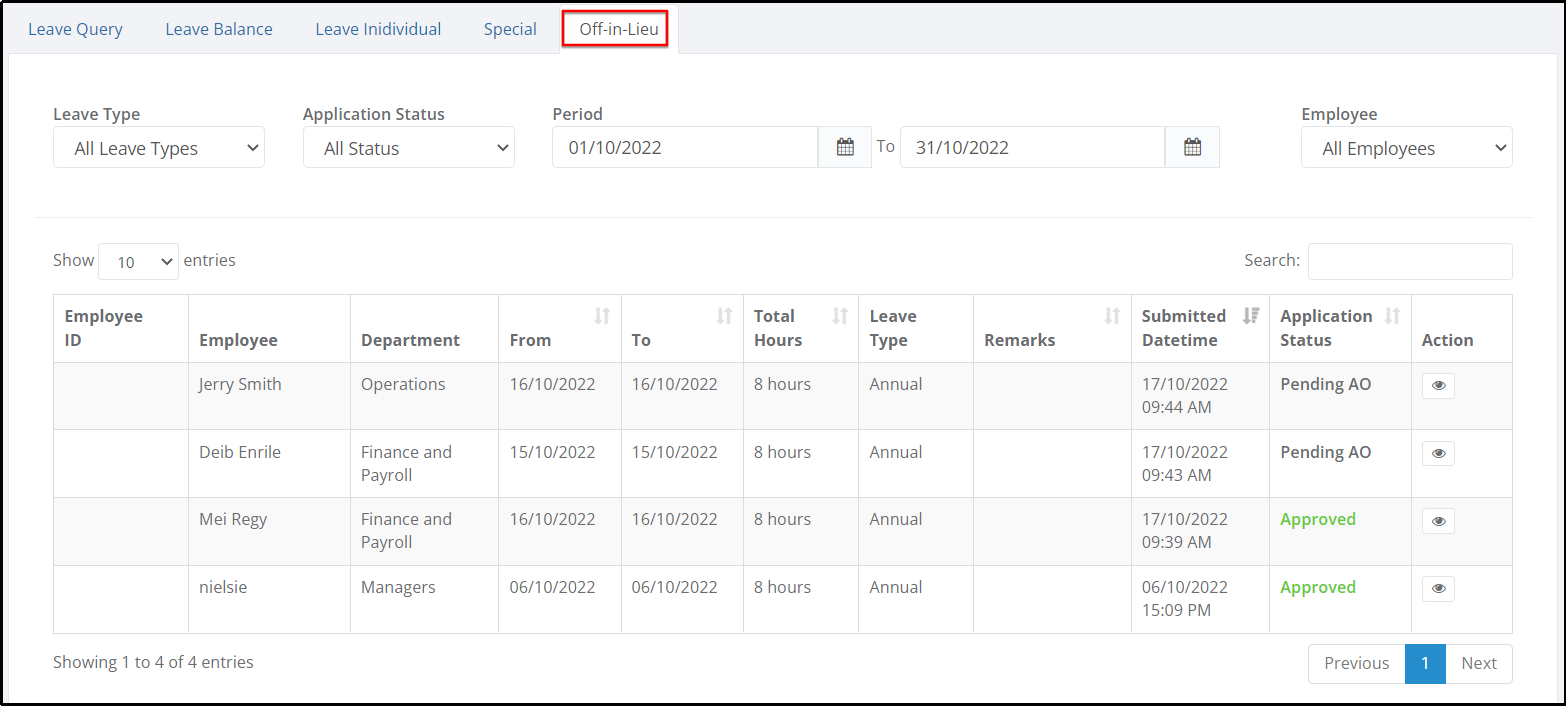Sort table by From column arrows

(x=601, y=316)
